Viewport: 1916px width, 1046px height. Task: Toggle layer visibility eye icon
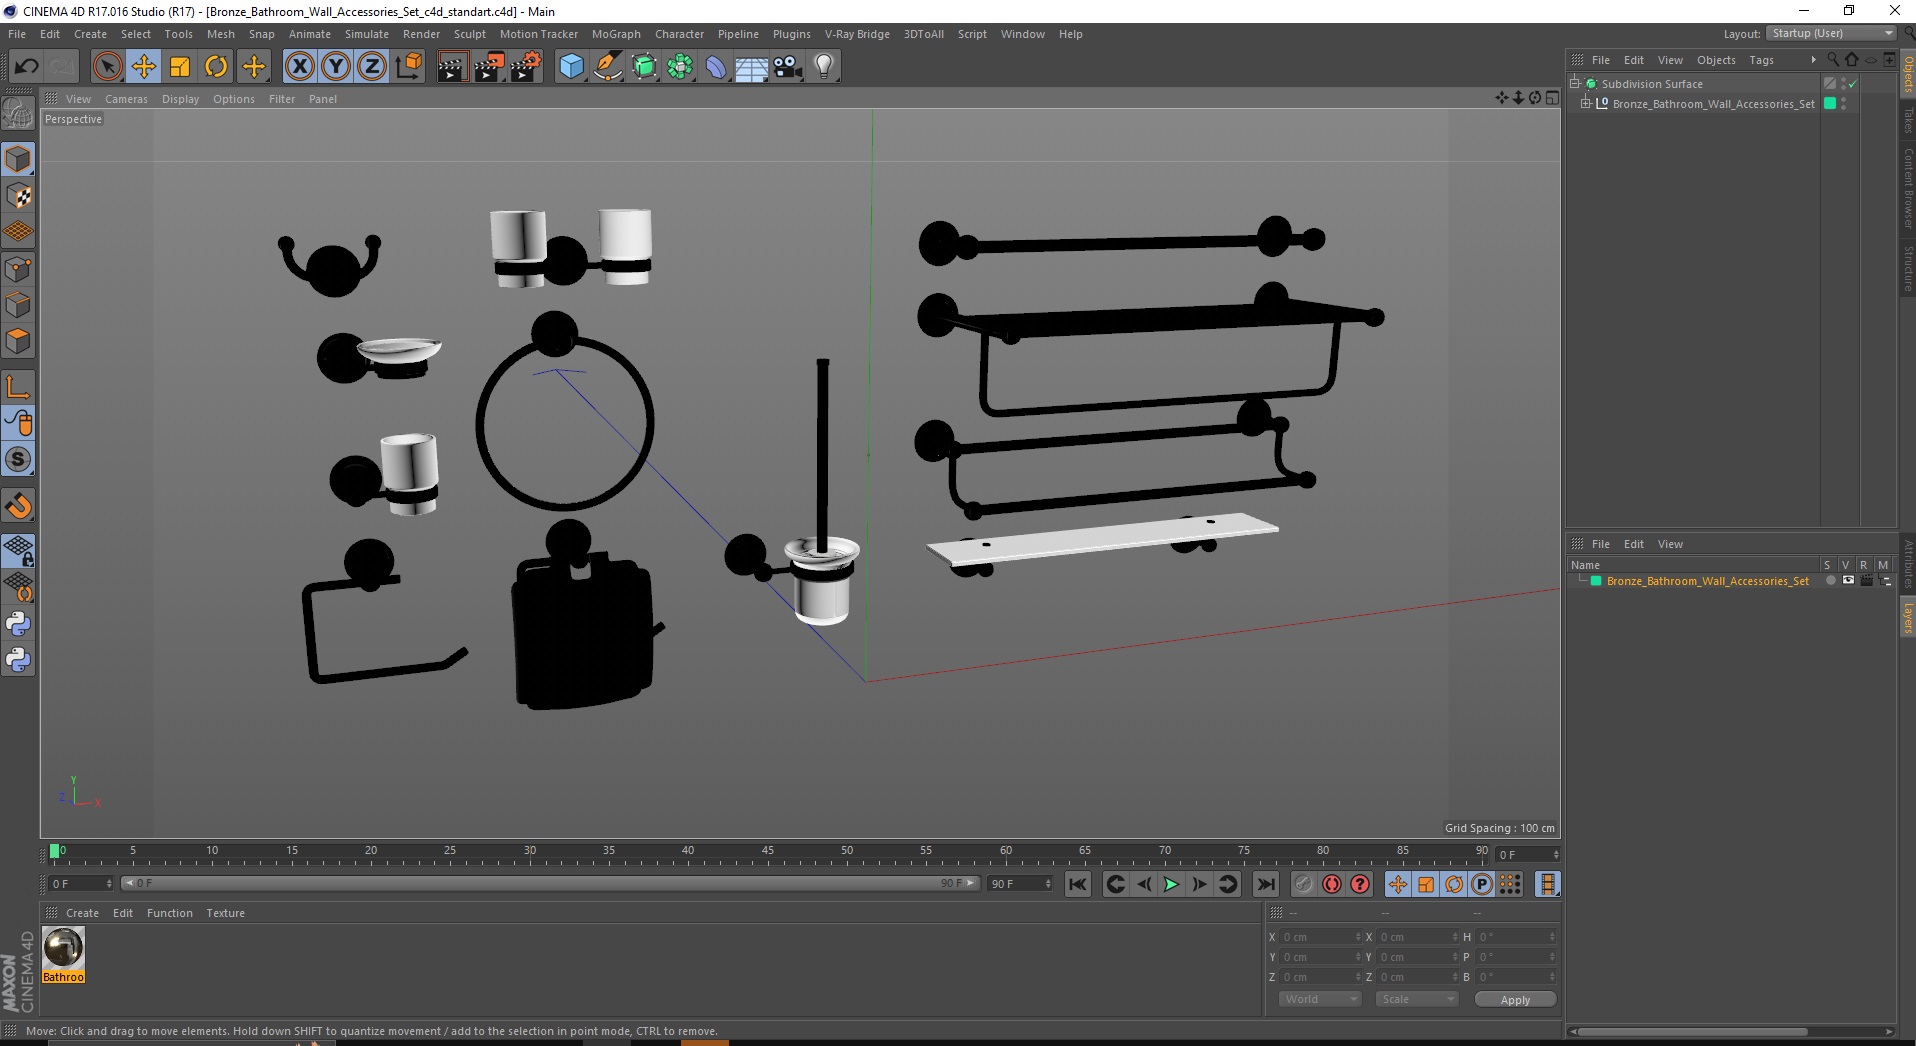[1848, 581]
